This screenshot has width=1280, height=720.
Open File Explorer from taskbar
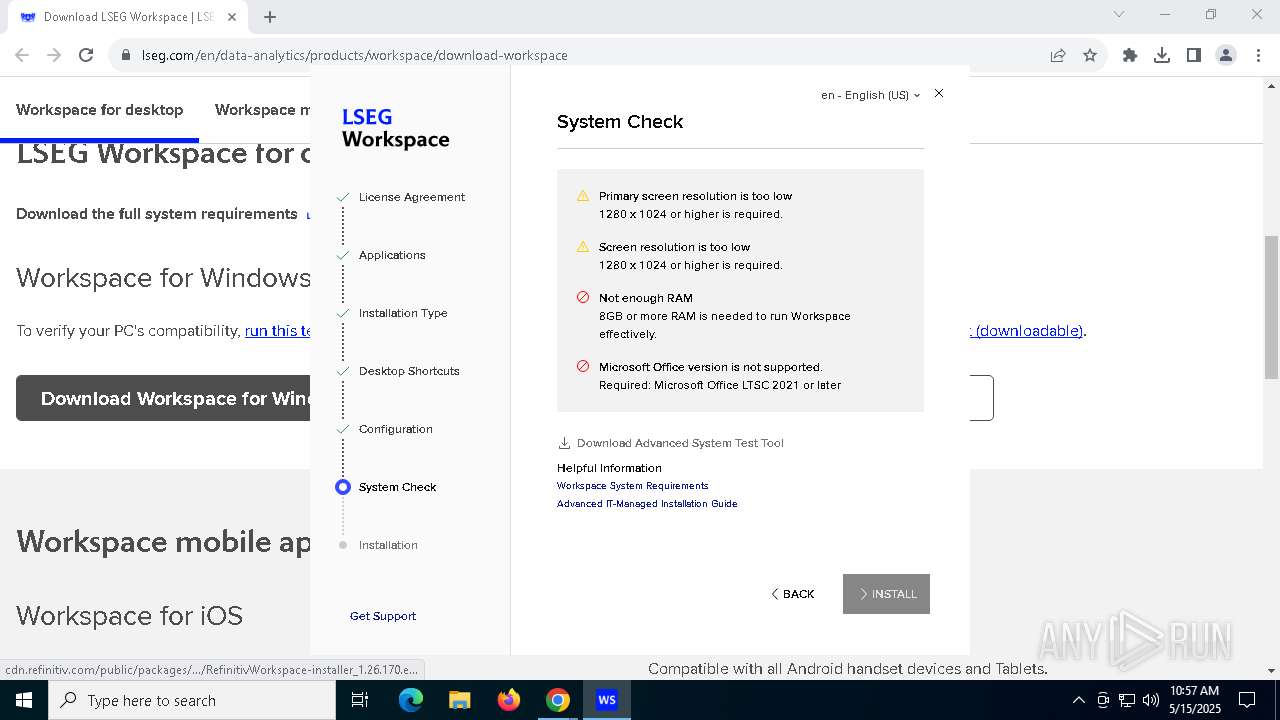coord(459,700)
